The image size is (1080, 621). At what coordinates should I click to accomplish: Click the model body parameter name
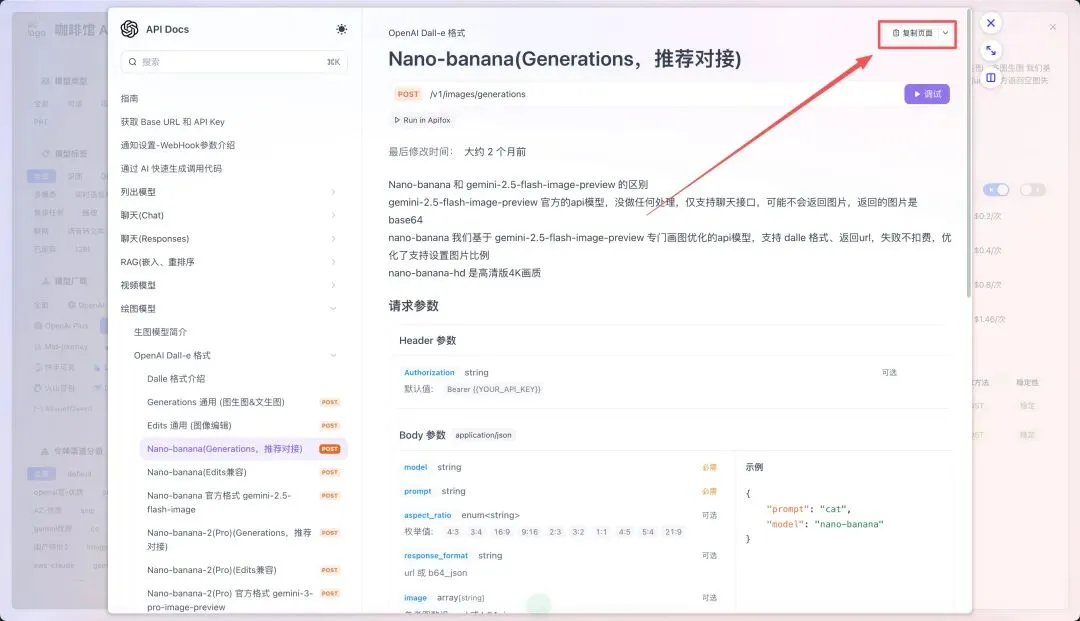[415, 467]
